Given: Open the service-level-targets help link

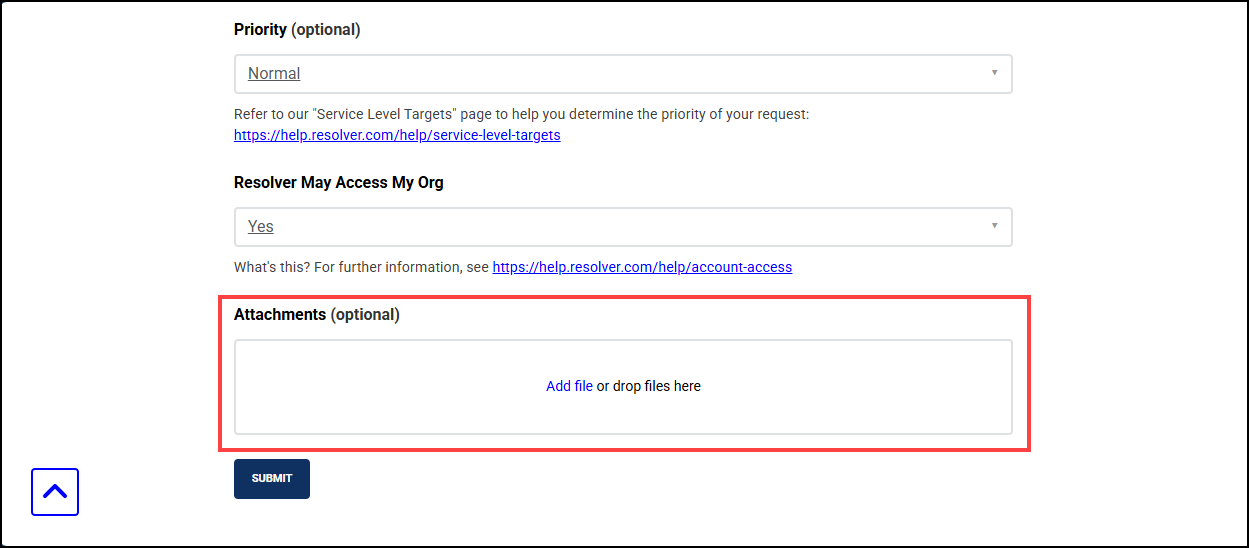Looking at the screenshot, I should 397,135.
